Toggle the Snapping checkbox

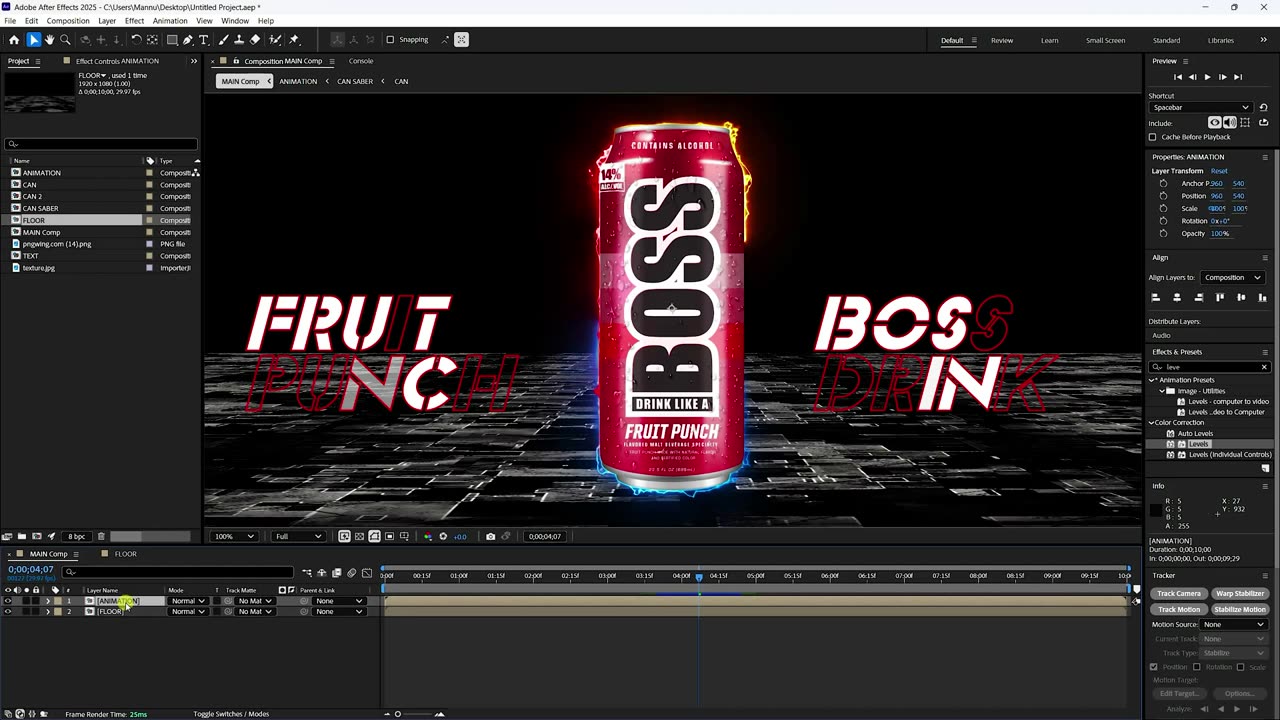pos(390,40)
